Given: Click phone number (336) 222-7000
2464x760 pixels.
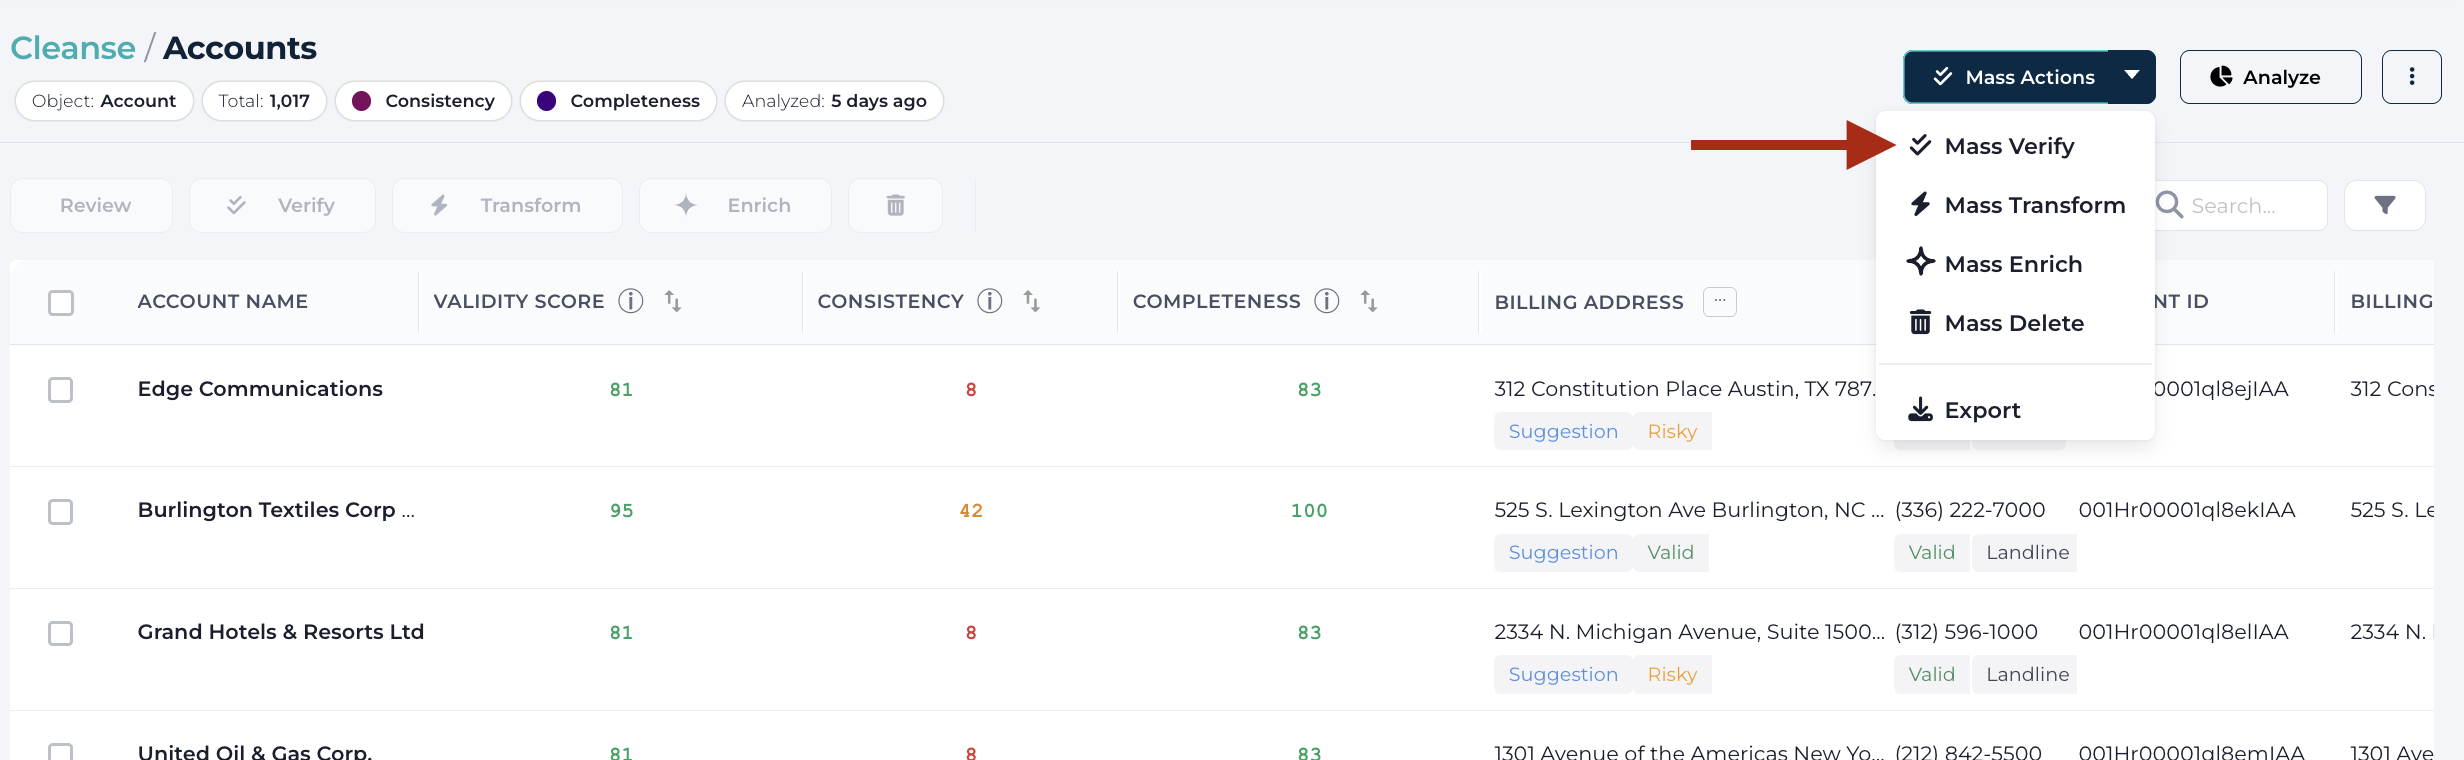Looking at the screenshot, I should [x=1970, y=510].
